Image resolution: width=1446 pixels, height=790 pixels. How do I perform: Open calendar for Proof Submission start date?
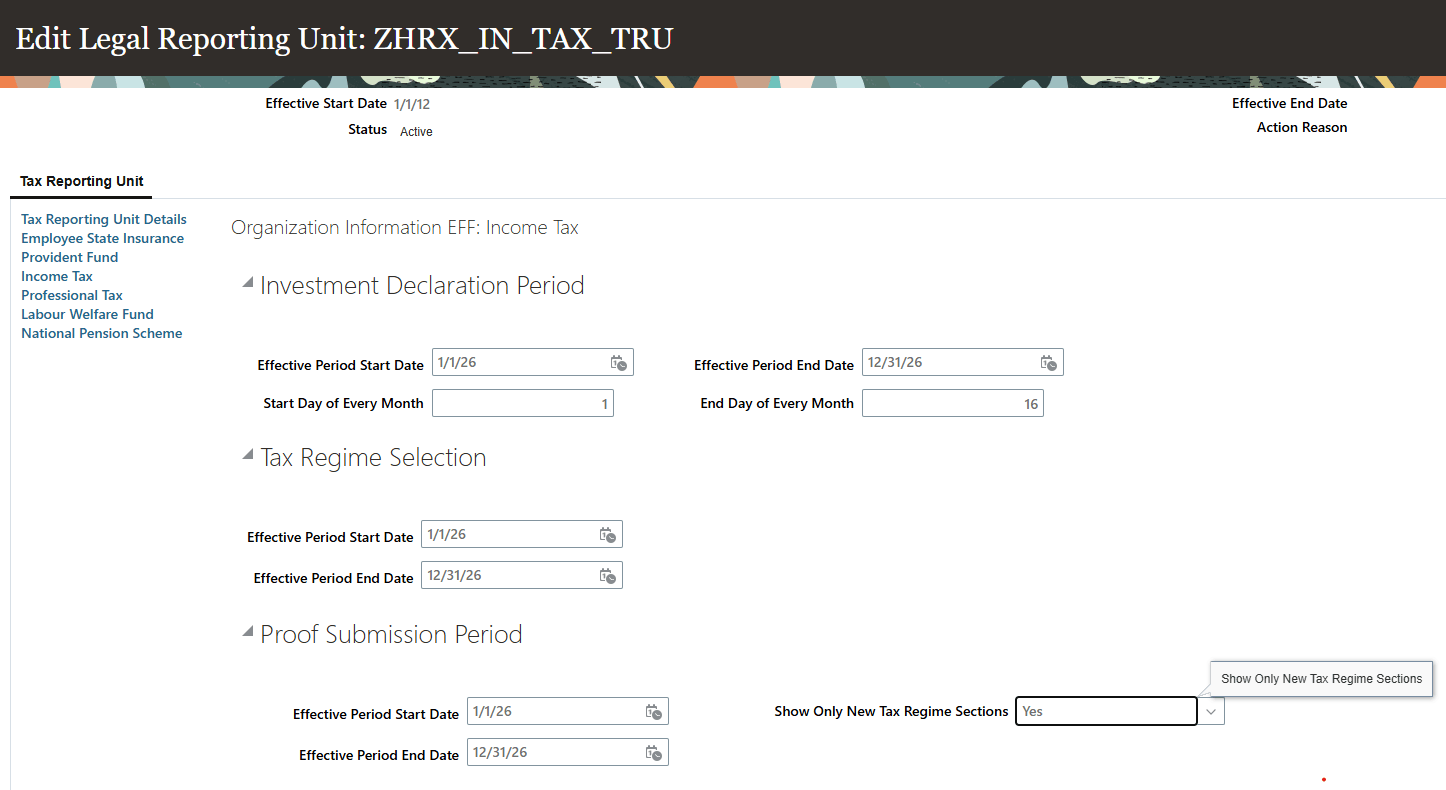coord(654,712)
